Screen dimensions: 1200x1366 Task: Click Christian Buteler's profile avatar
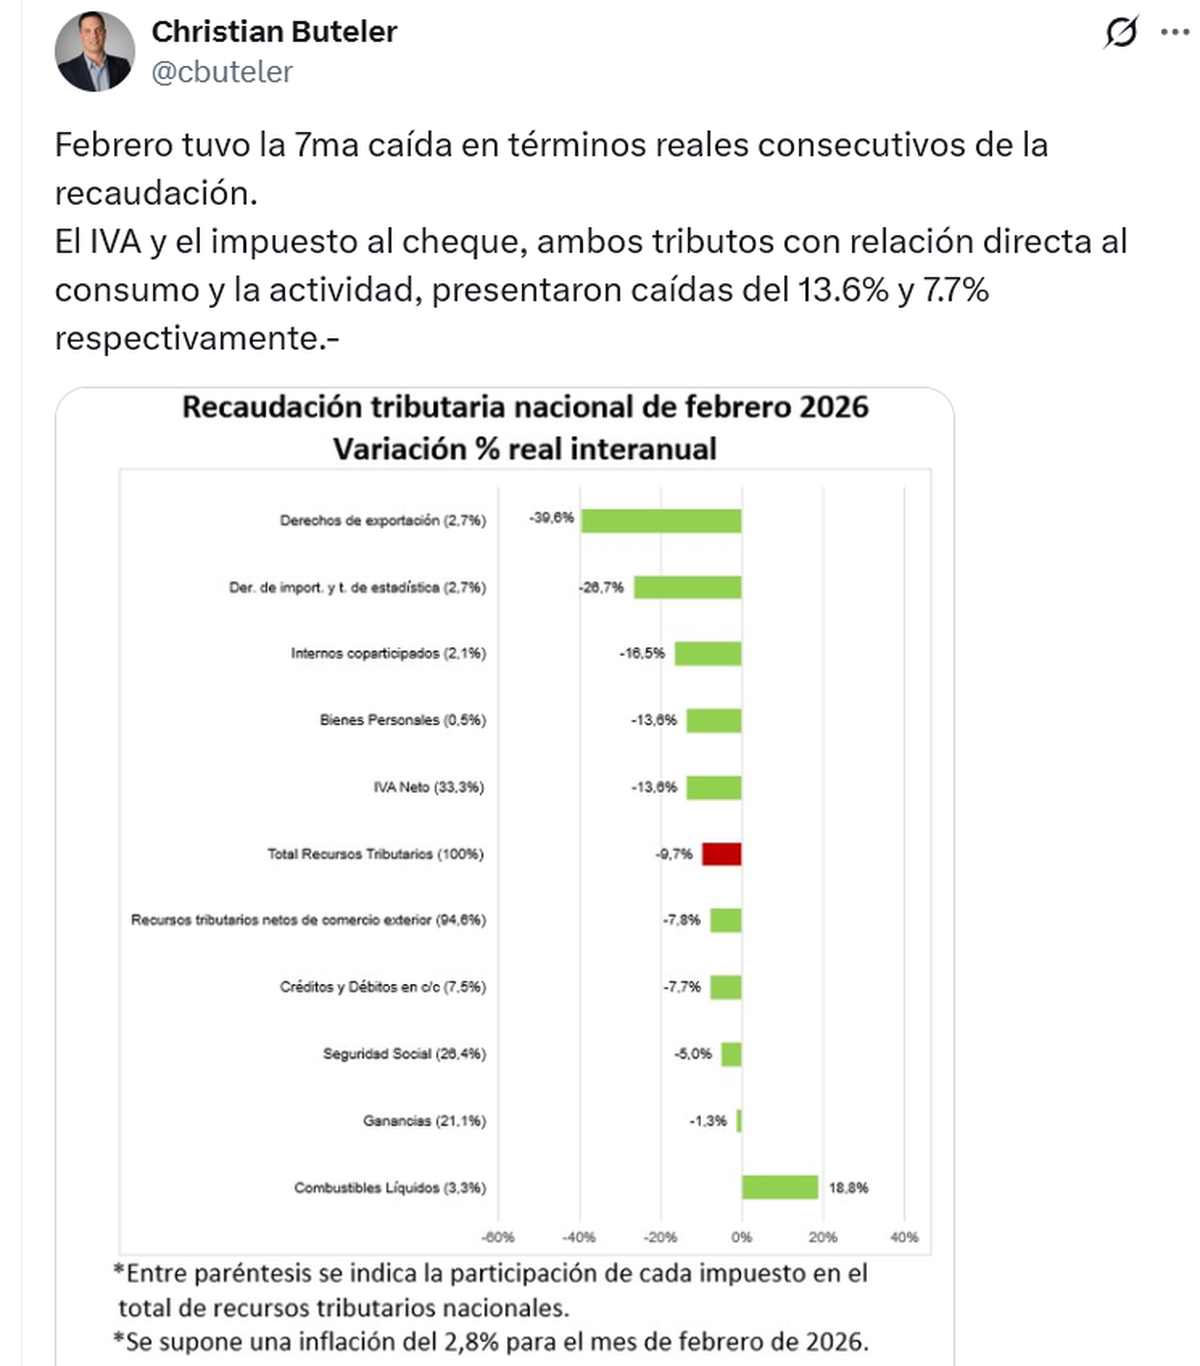click(x=94, y=52)
